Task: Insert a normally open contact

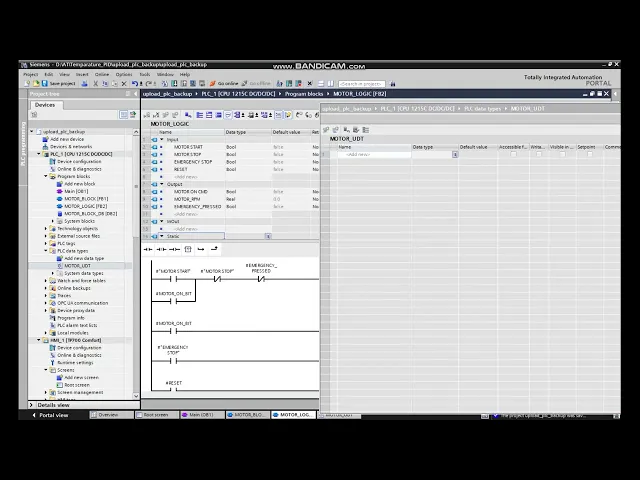Action: 148,249
